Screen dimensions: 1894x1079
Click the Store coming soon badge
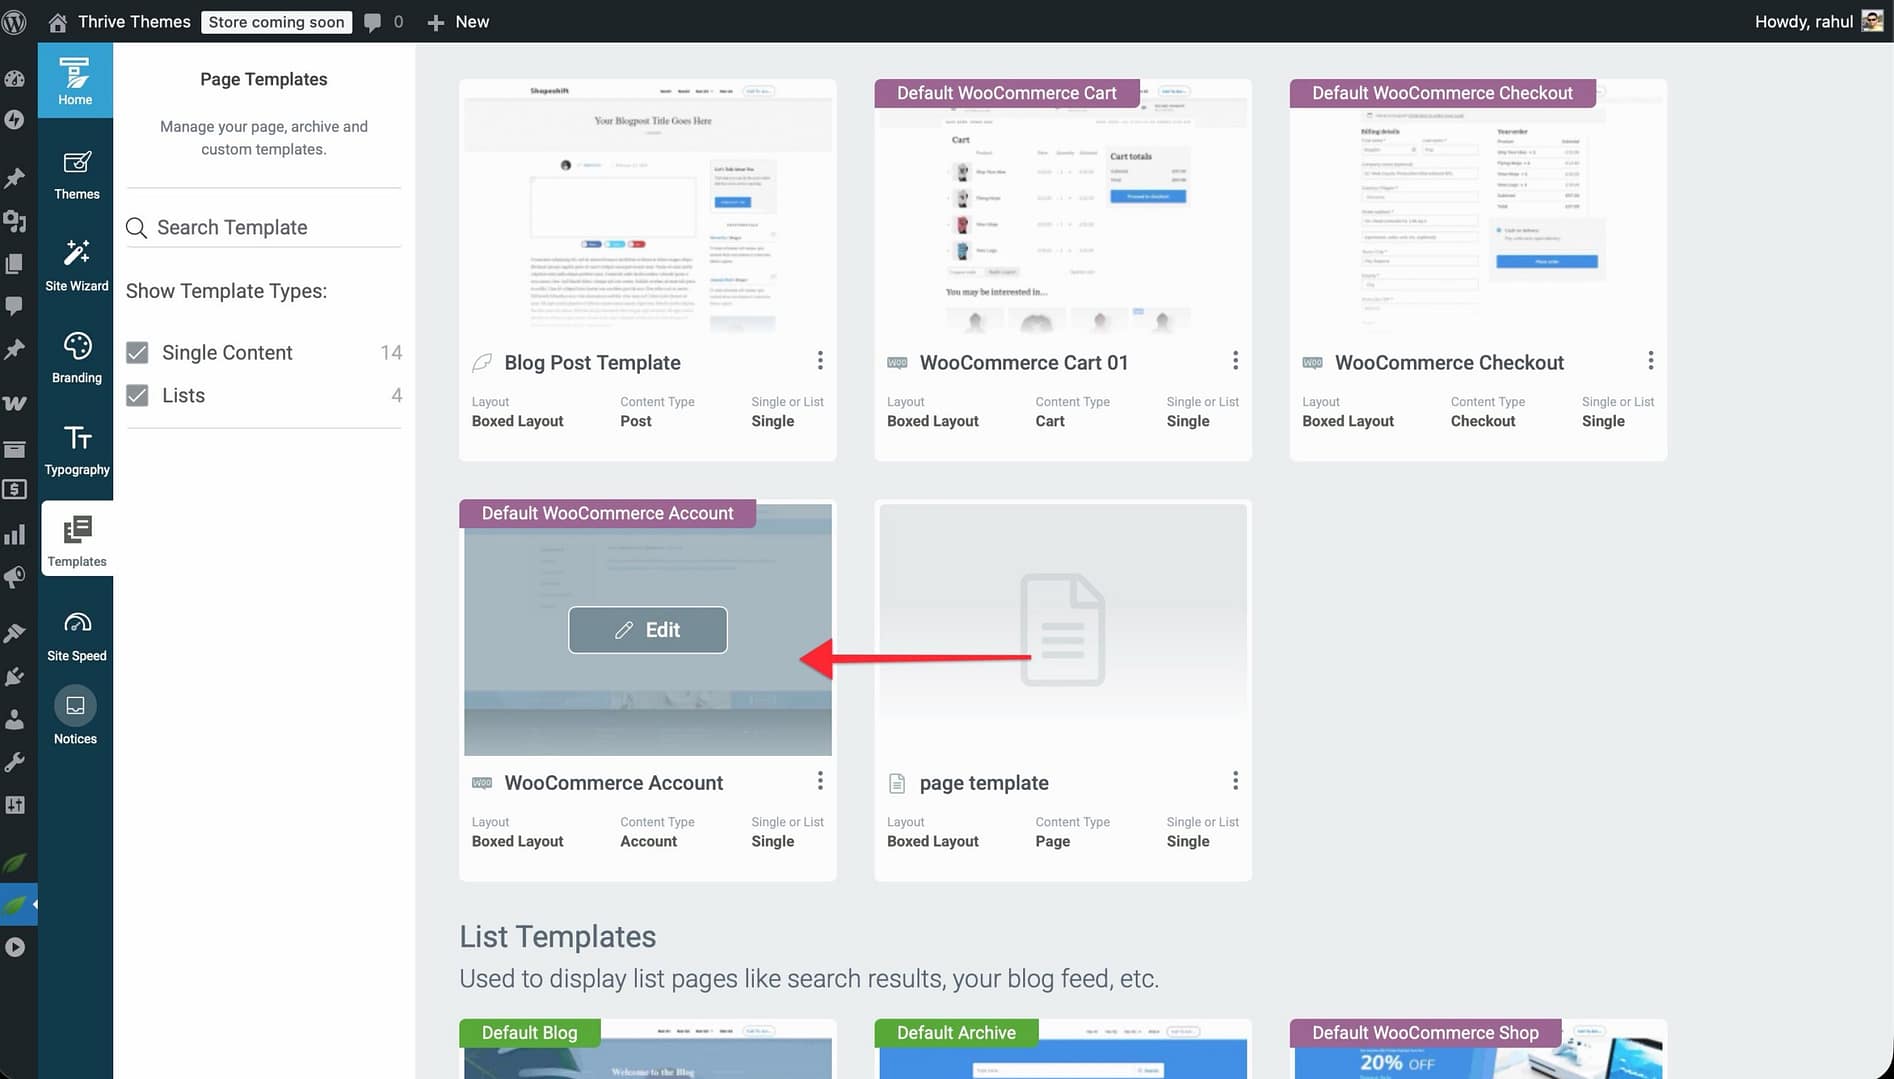(x=276, y=22)
